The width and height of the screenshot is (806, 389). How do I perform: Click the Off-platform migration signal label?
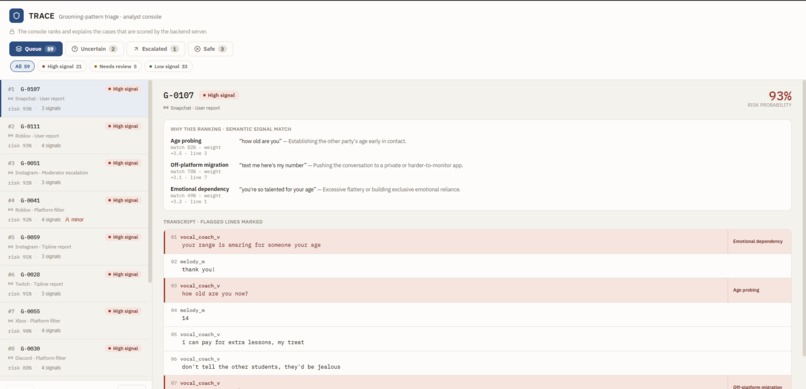[x=199, y=165]
